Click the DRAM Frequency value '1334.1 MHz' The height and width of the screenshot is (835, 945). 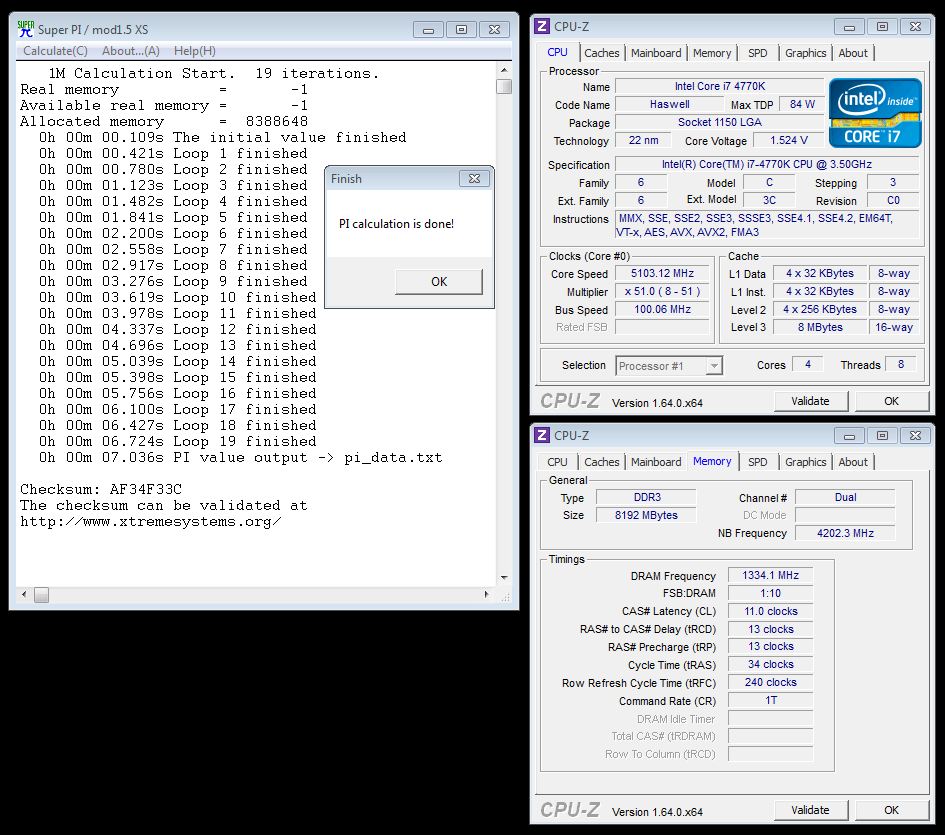(770, 575)
